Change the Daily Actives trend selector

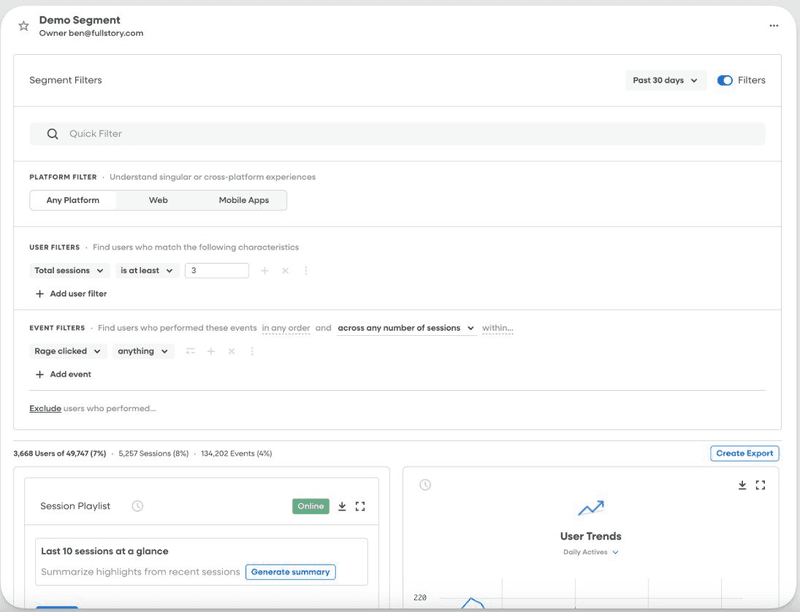(591, 552)
